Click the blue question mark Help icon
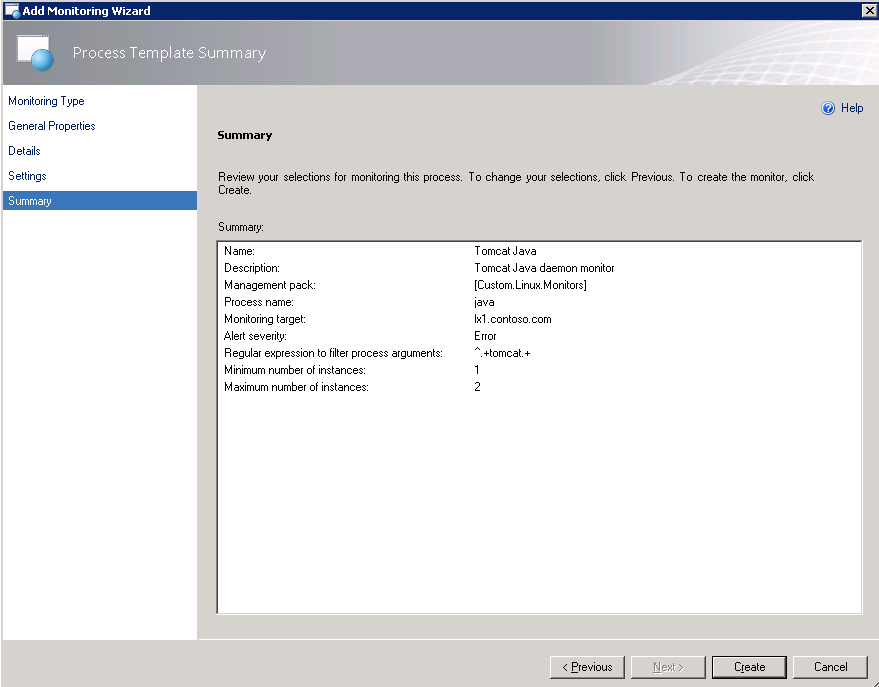Screen dimensions: 879x687 tap(828, 108)
